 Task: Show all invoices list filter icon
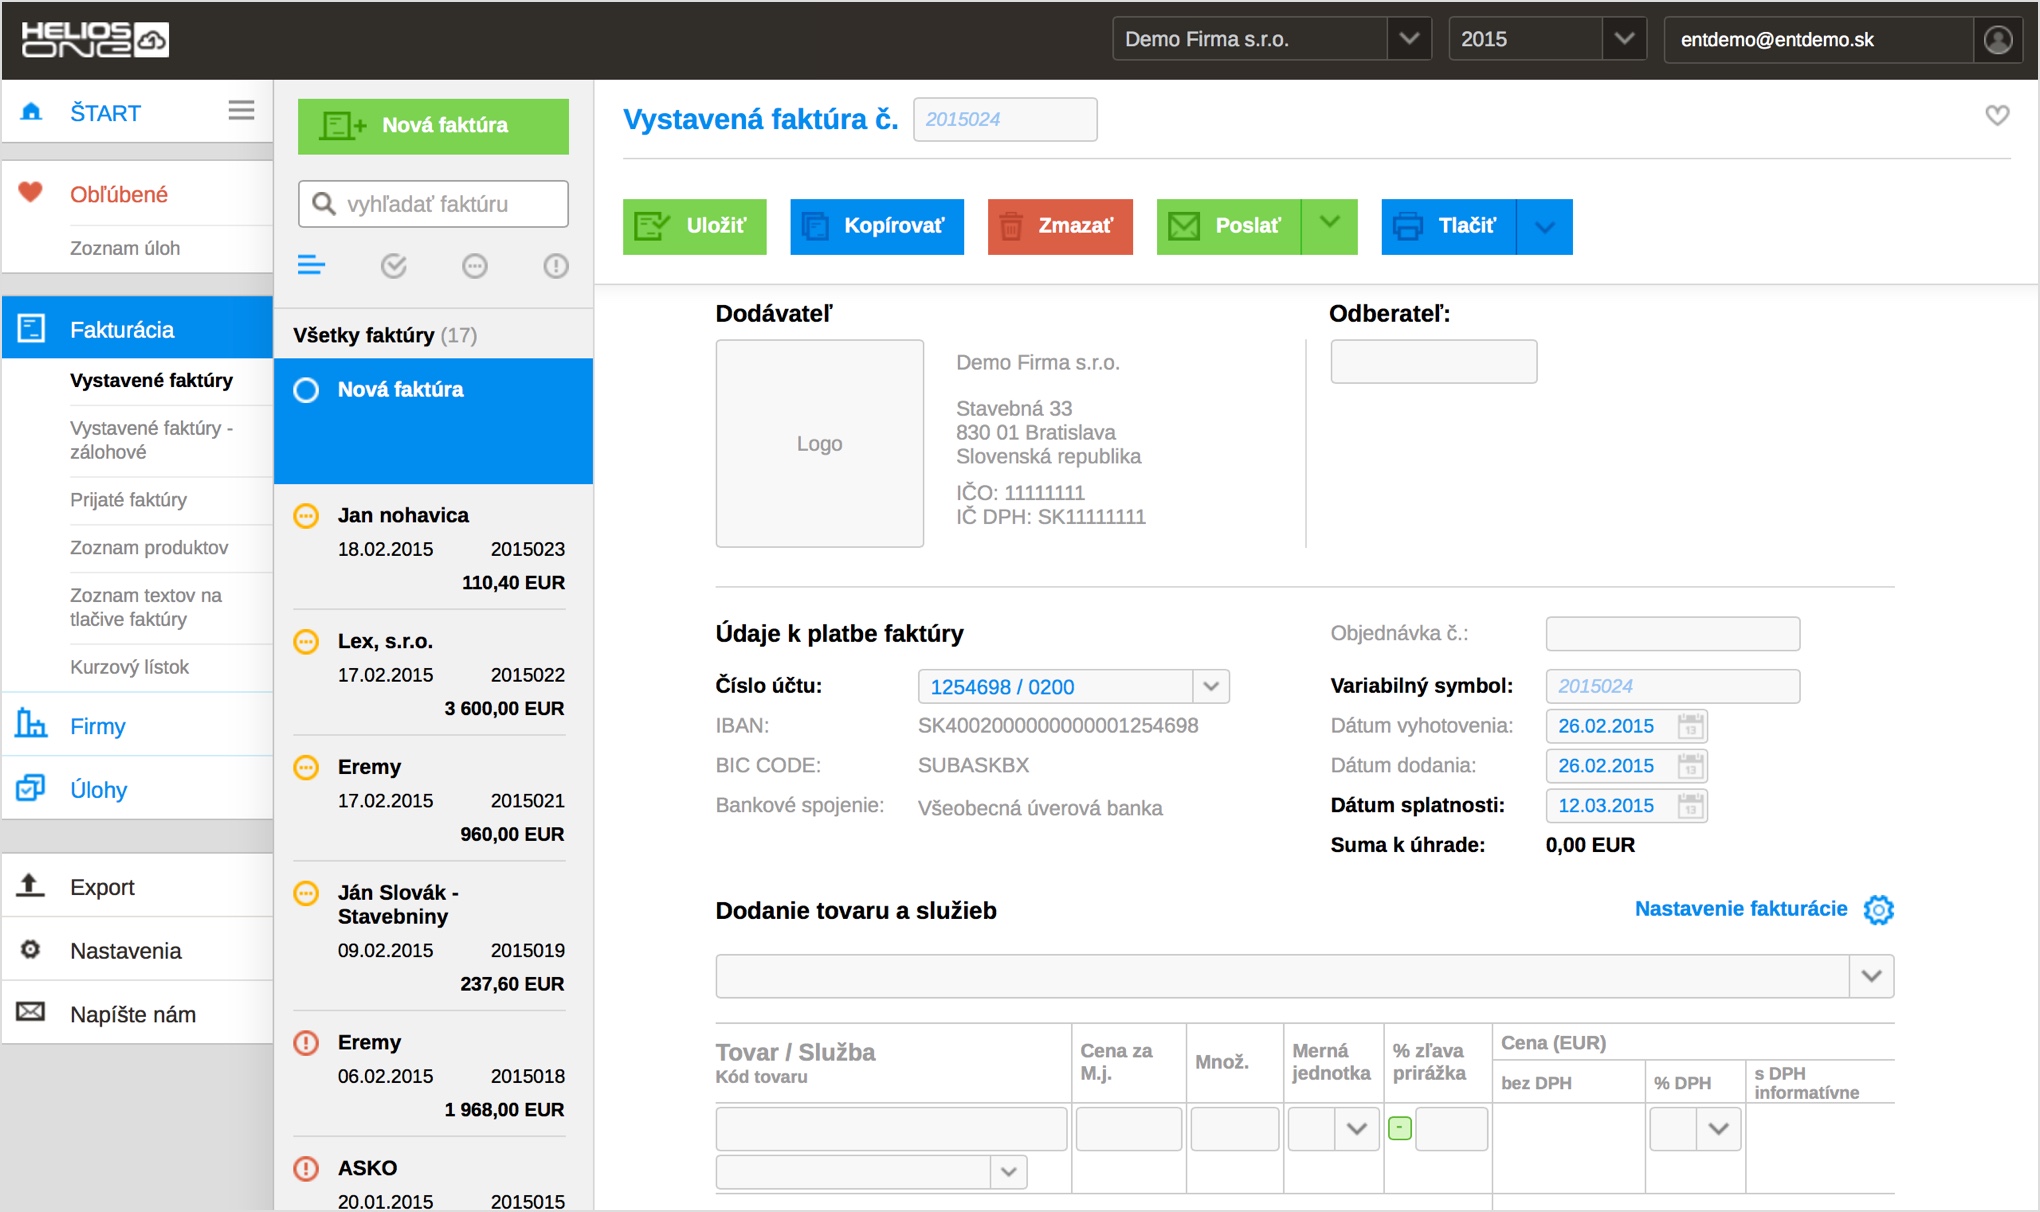(311, 266)
